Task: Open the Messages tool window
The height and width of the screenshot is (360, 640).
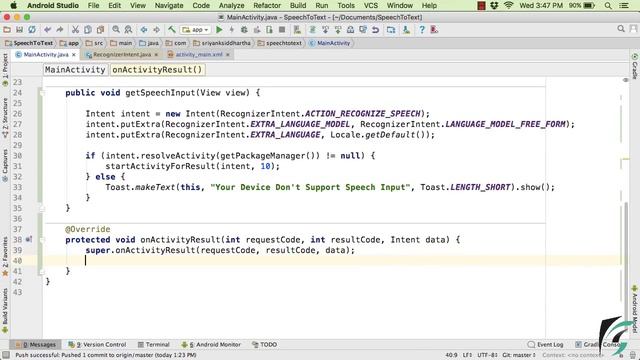Action: [36, 345]
